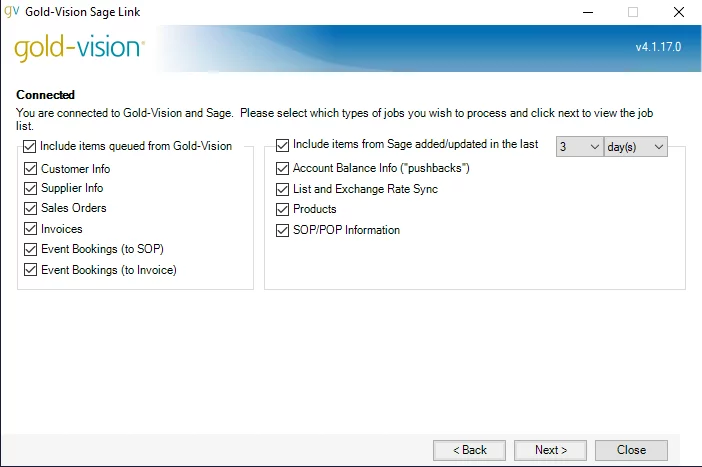
Task: Disable the Sales Orders checkbox
Action: point(30,208)
